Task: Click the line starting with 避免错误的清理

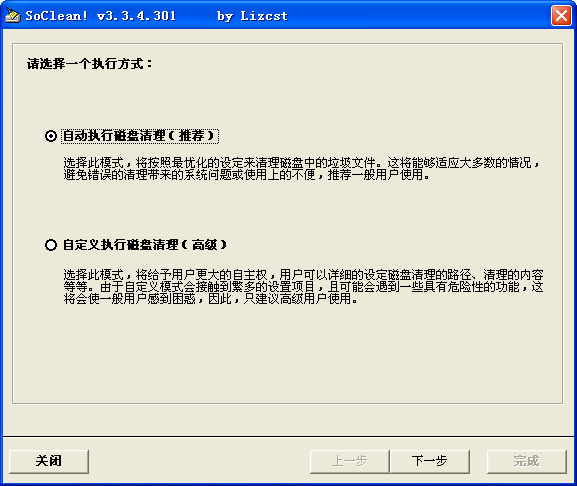Action: [247, 174]
